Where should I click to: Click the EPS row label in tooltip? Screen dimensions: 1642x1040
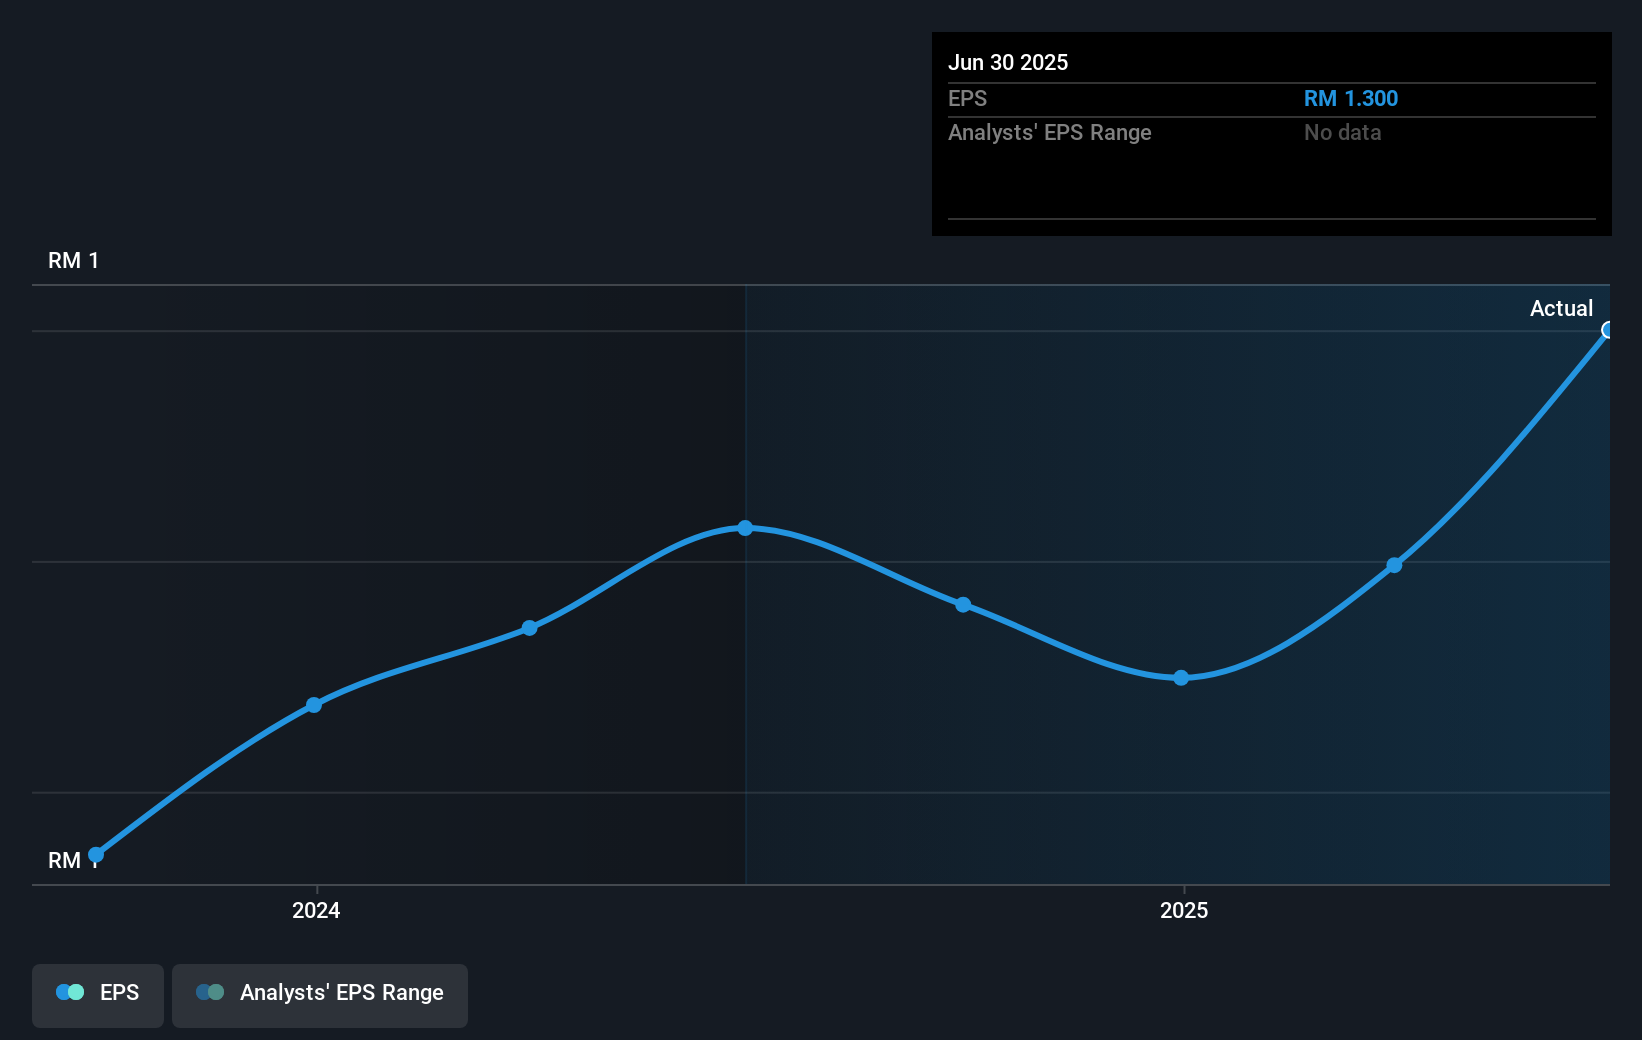coord(967,99)
